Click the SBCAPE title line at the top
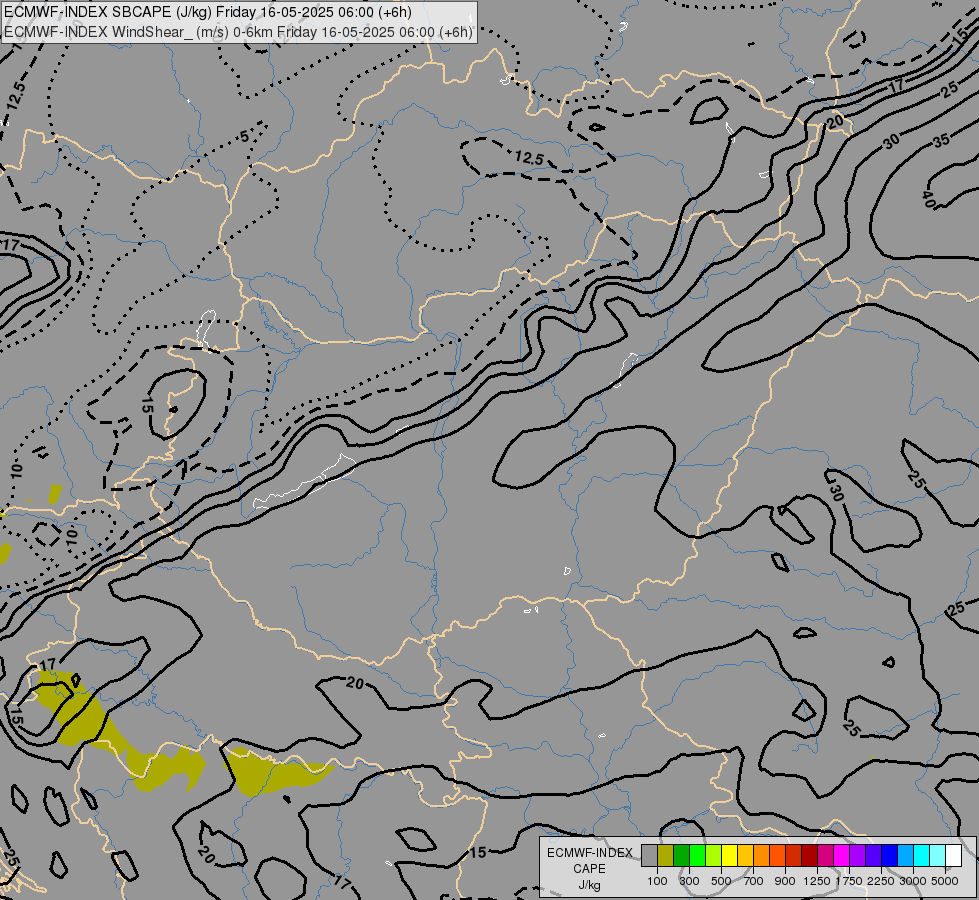The image size is (979, 900). tap(208, 12)
